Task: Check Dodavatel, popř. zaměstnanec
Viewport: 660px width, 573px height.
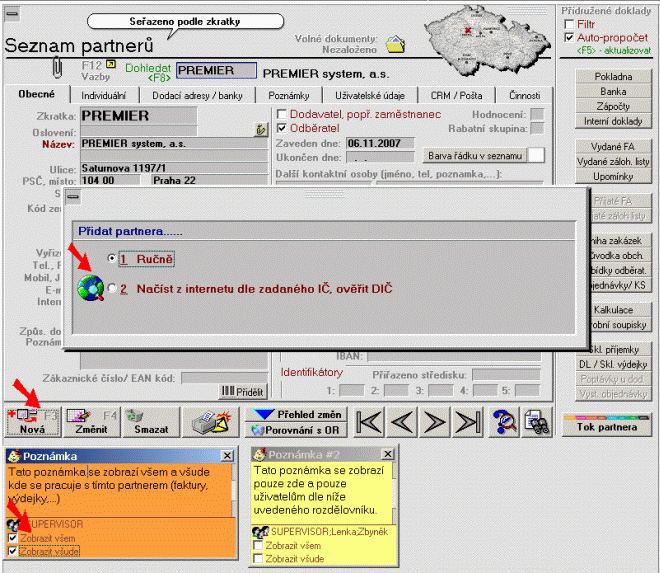Action: tap(282, 114)
